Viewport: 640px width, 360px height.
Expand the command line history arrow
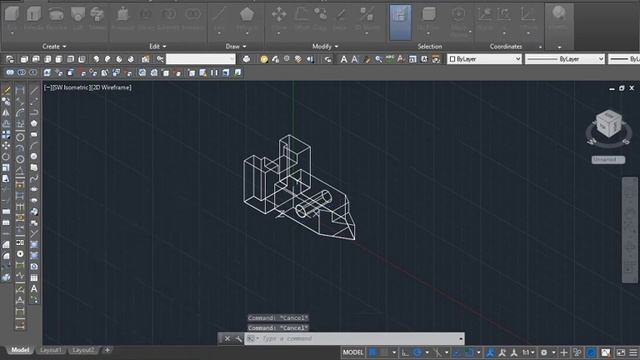(461, 339)
